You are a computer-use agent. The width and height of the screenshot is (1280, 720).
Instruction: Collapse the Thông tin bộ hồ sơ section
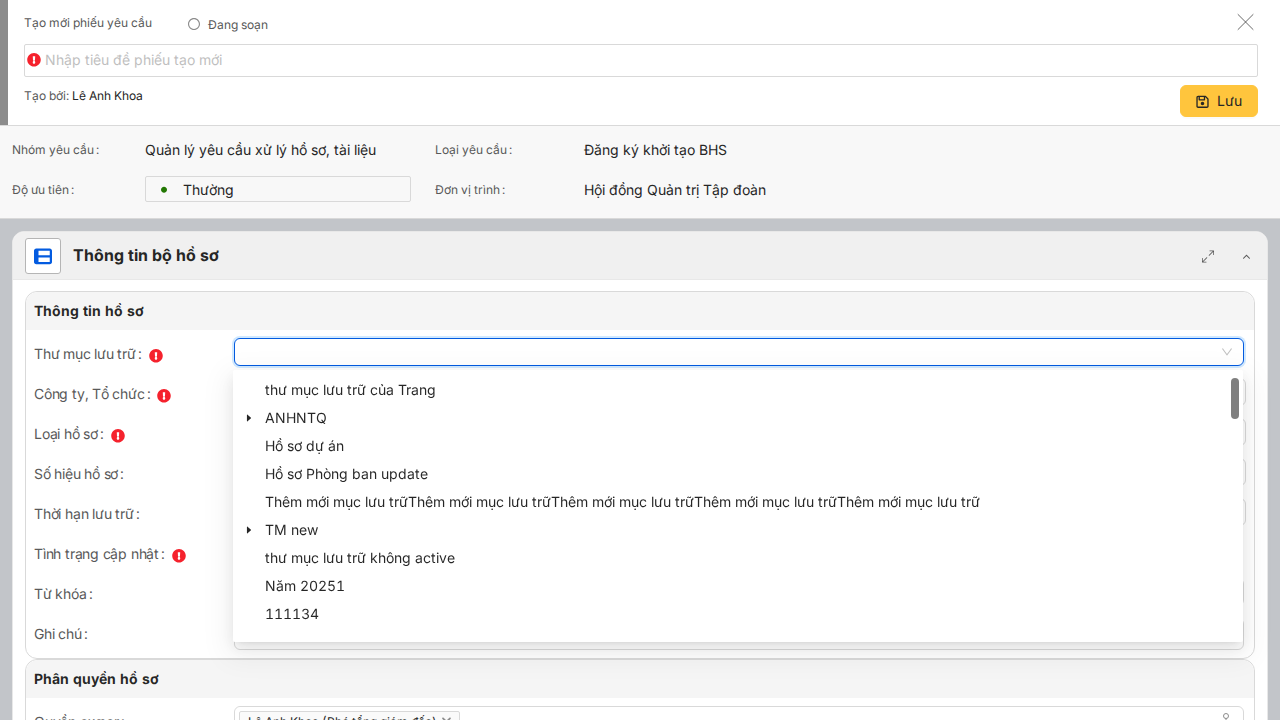pyautogui.click(x=1246, y=257)
